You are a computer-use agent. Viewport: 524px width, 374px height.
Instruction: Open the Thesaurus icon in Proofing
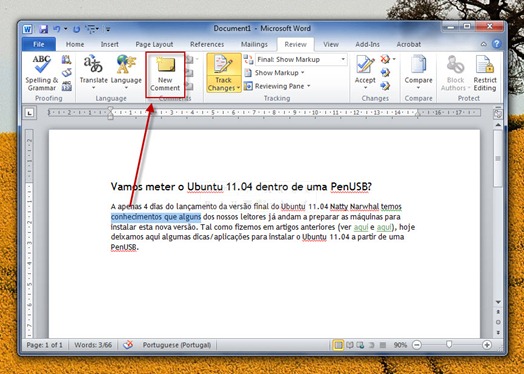[x=67, y=73]
